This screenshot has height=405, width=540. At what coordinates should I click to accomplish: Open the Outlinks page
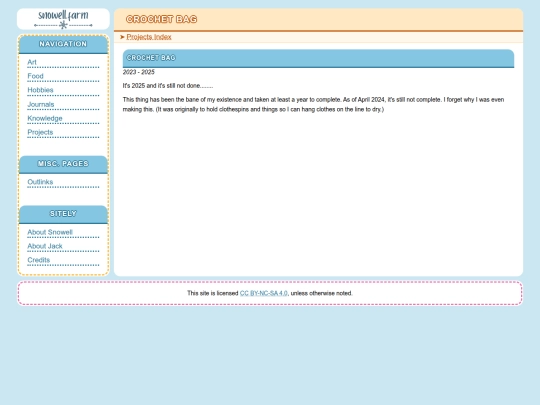click(40, 182)
